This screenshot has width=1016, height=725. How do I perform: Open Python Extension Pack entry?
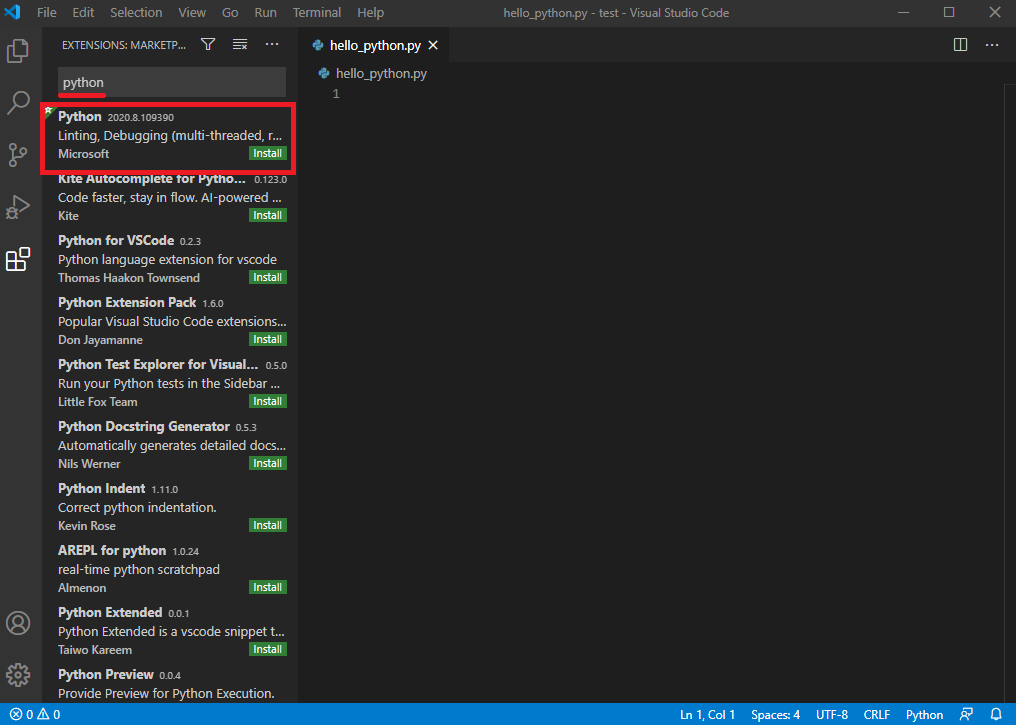170,321
